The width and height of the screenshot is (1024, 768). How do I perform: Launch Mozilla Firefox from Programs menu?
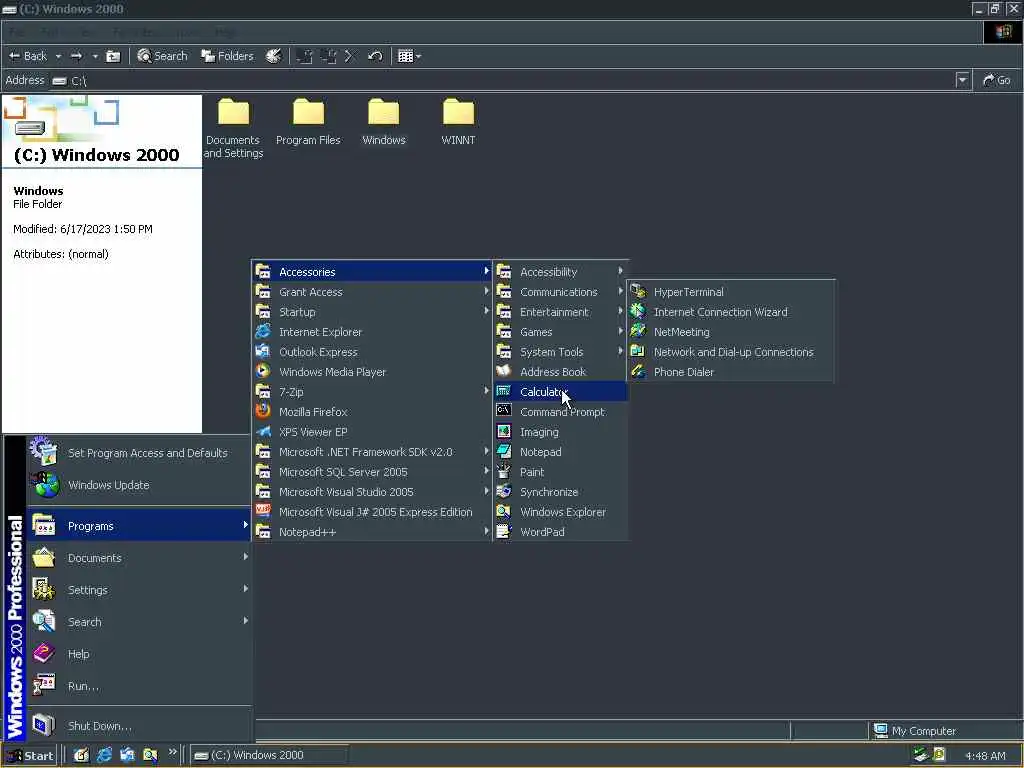[372, 412]
